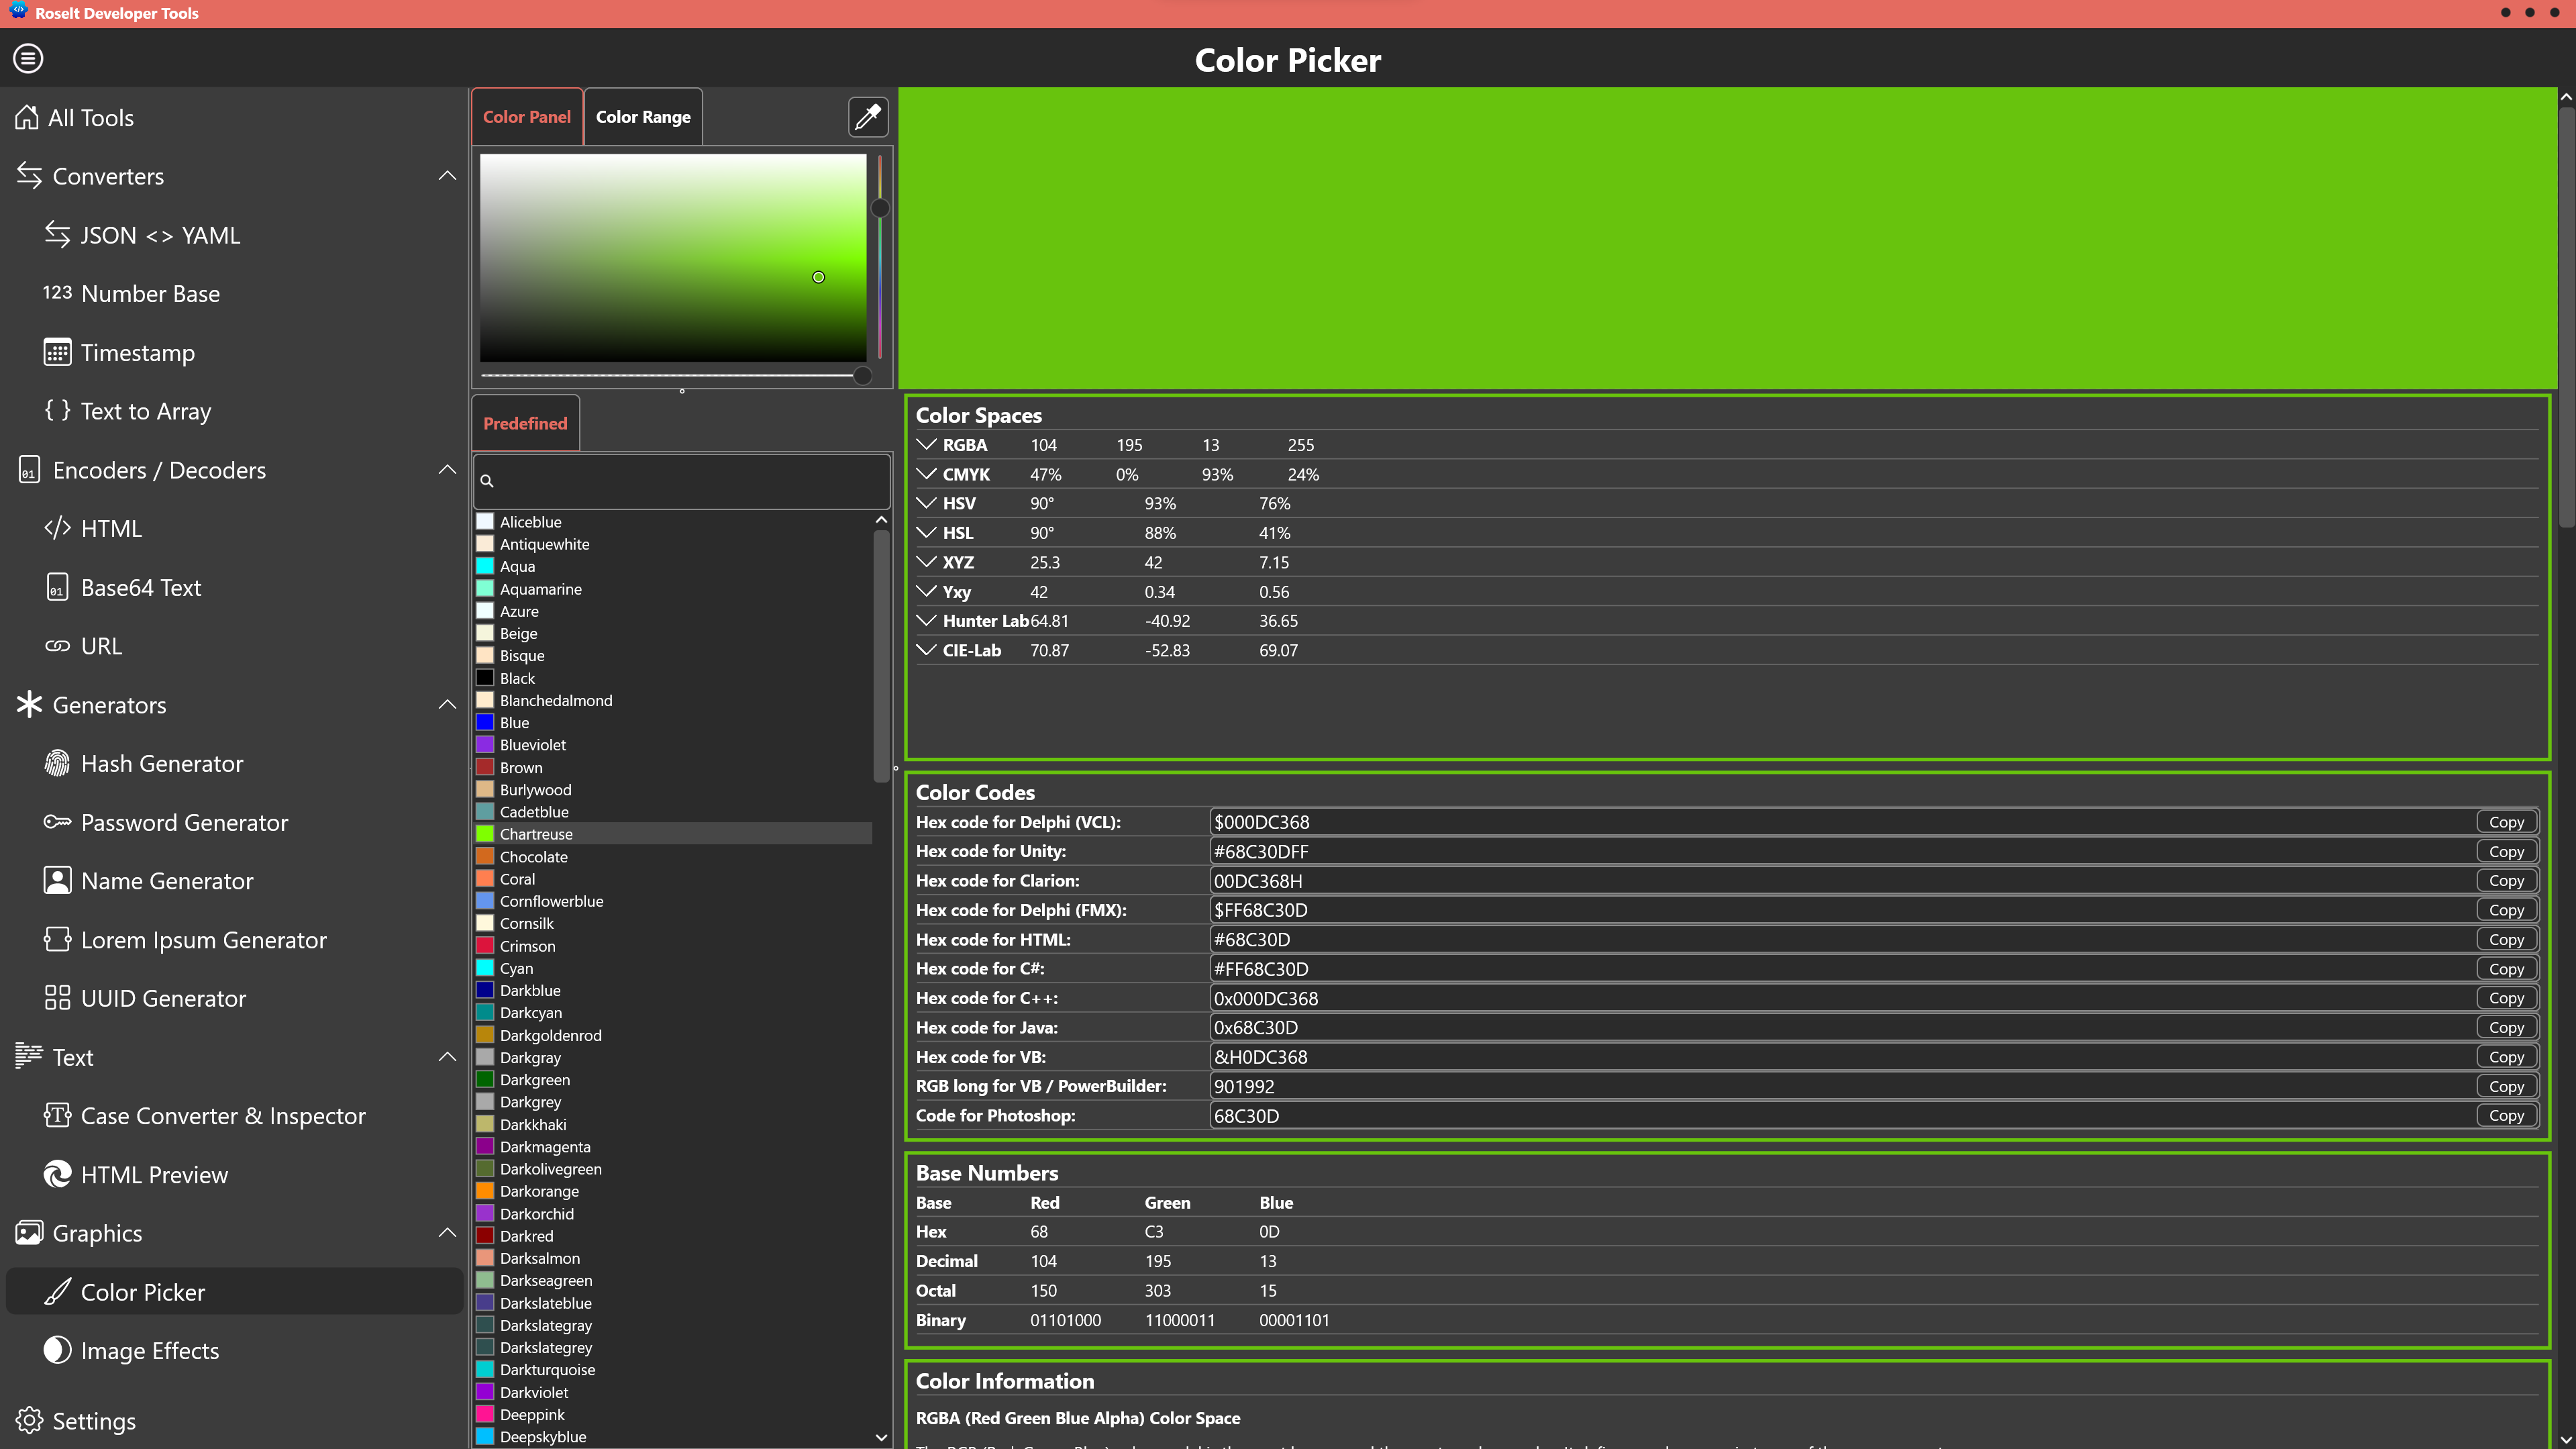Select the Darkorchid color swatch
Image resolution: width=2576 pixels, height=1449 pixels.
pos(536,1213)
